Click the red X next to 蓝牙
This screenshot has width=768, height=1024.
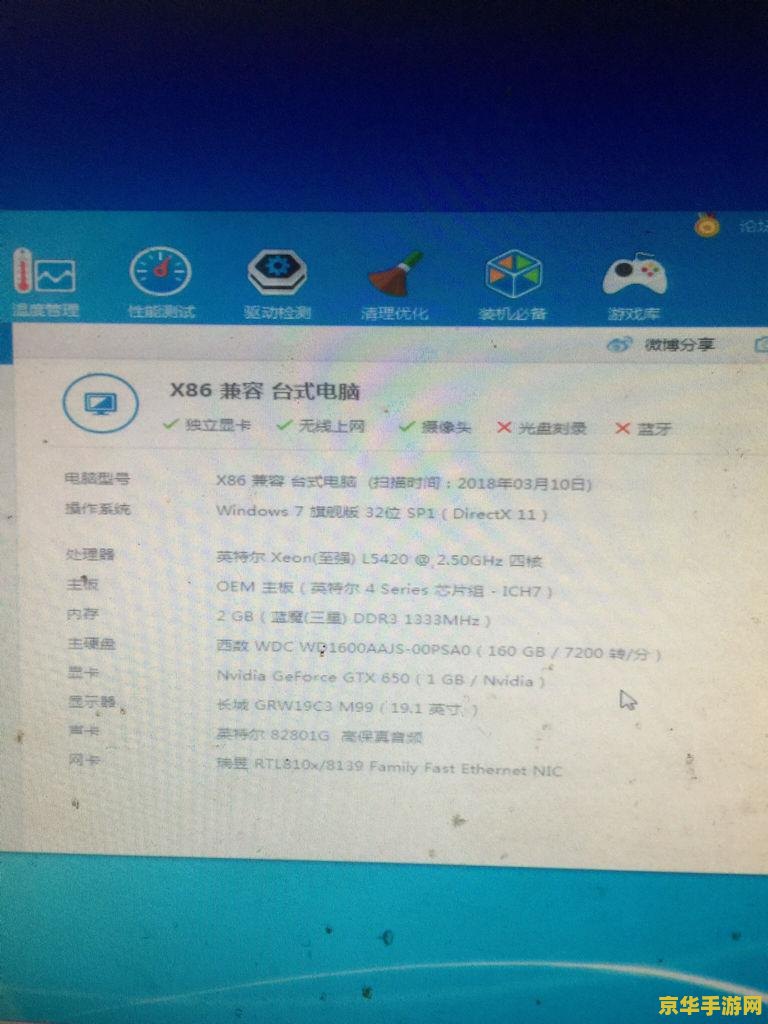(622, 428)
